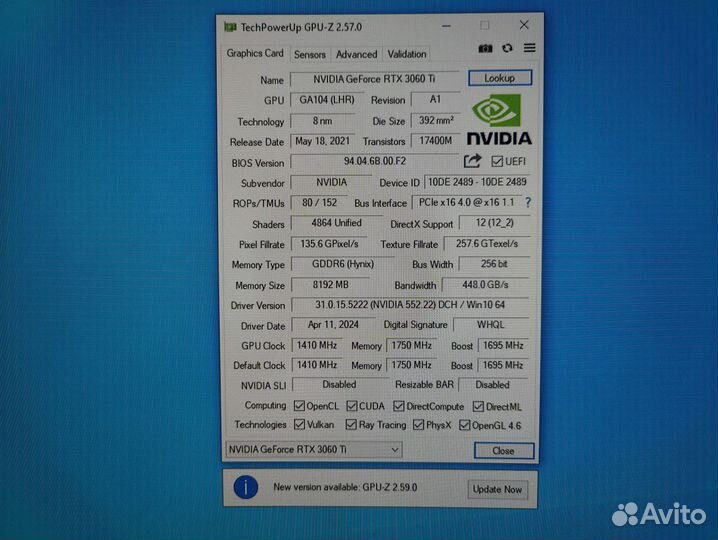The width and height of the screenshot is (718, 540).
Task: Toggle the DirectCompute checkbox
Action: click(x=399, y=406)
